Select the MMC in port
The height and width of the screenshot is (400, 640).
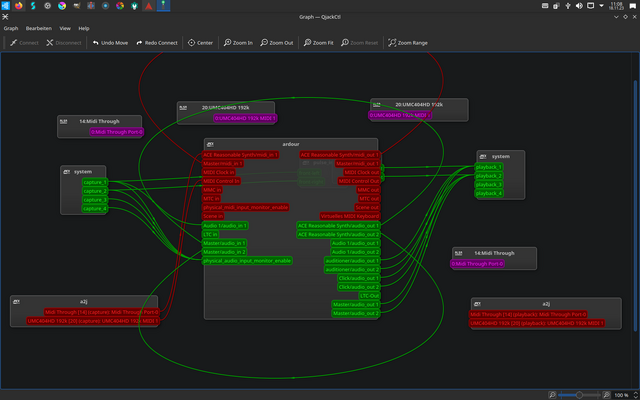212,190
